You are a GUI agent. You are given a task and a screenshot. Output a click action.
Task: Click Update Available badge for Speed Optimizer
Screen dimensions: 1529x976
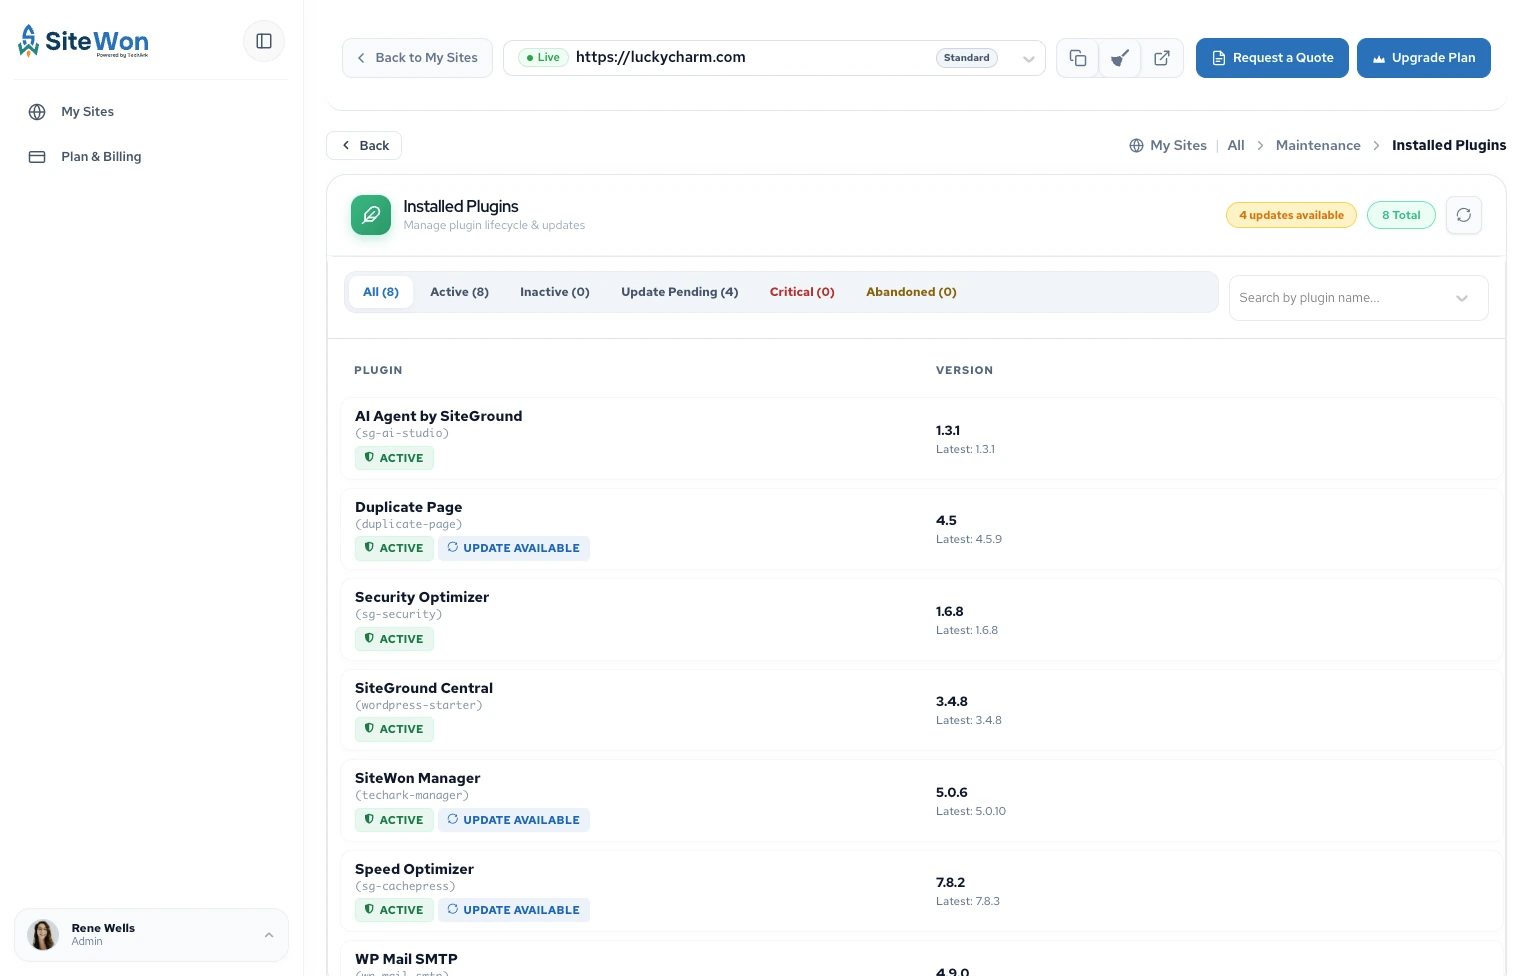[x=514, y=910]
